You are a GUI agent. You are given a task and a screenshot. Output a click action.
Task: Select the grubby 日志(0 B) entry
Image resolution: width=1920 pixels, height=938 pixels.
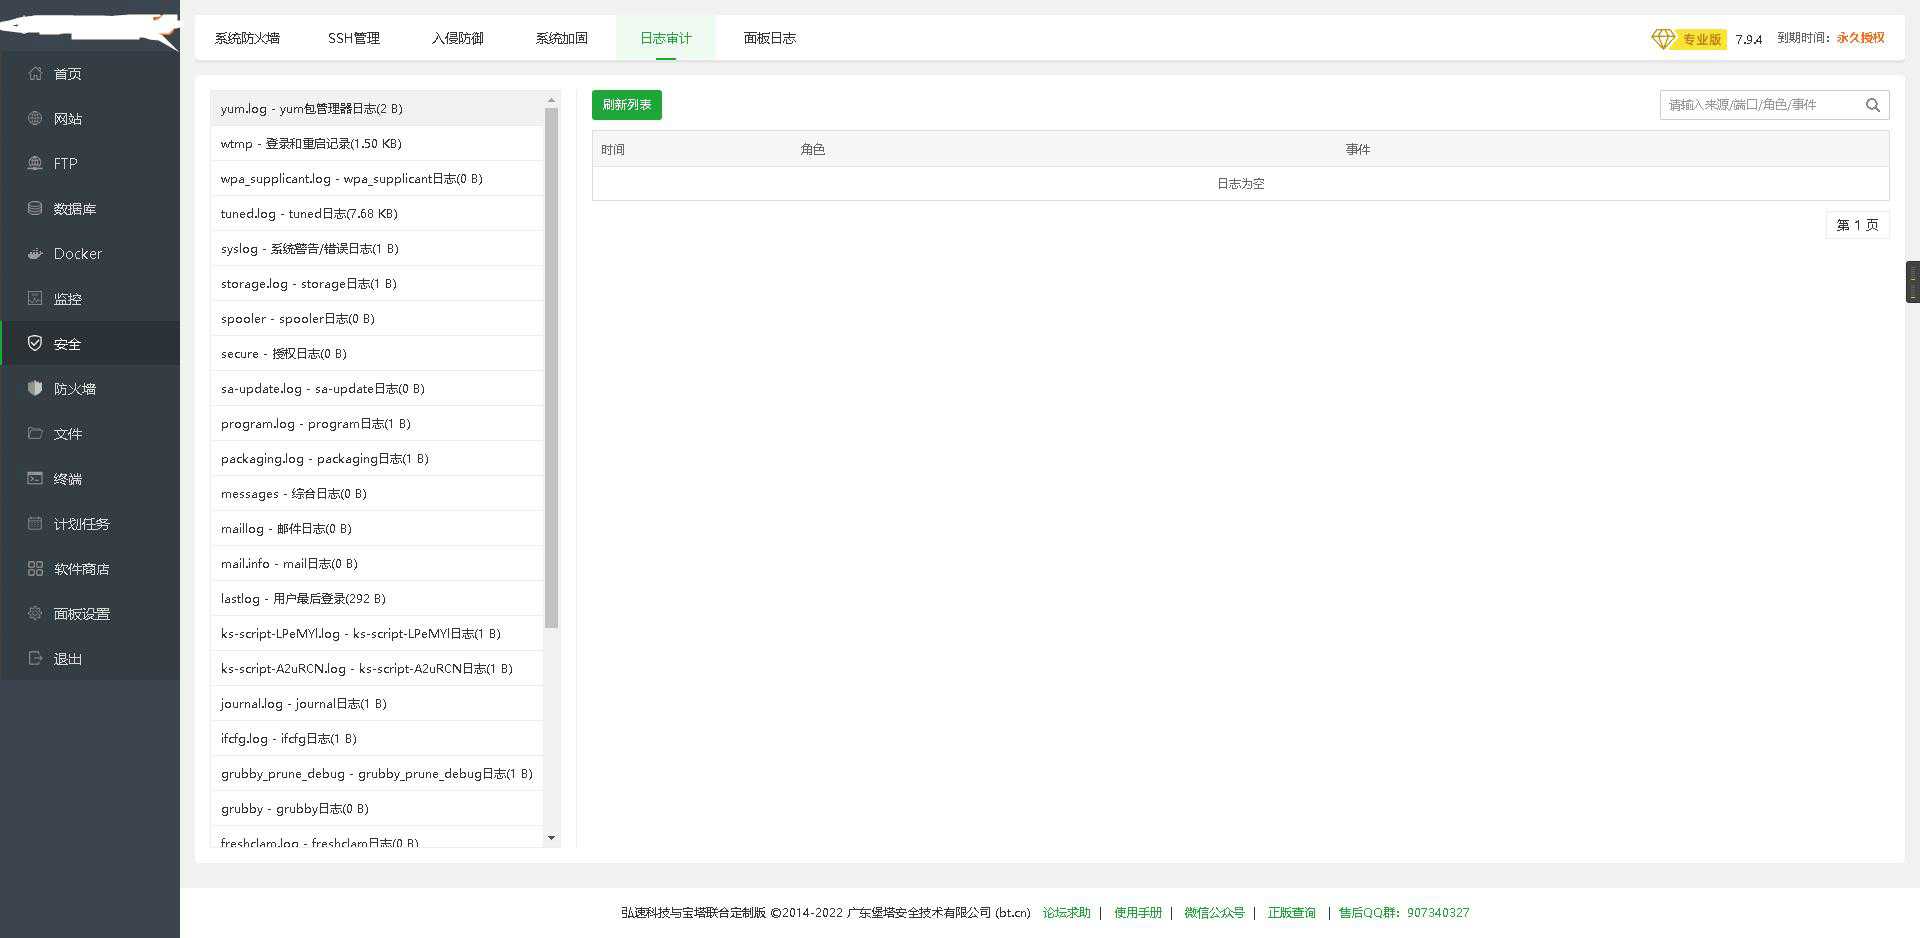377,808
